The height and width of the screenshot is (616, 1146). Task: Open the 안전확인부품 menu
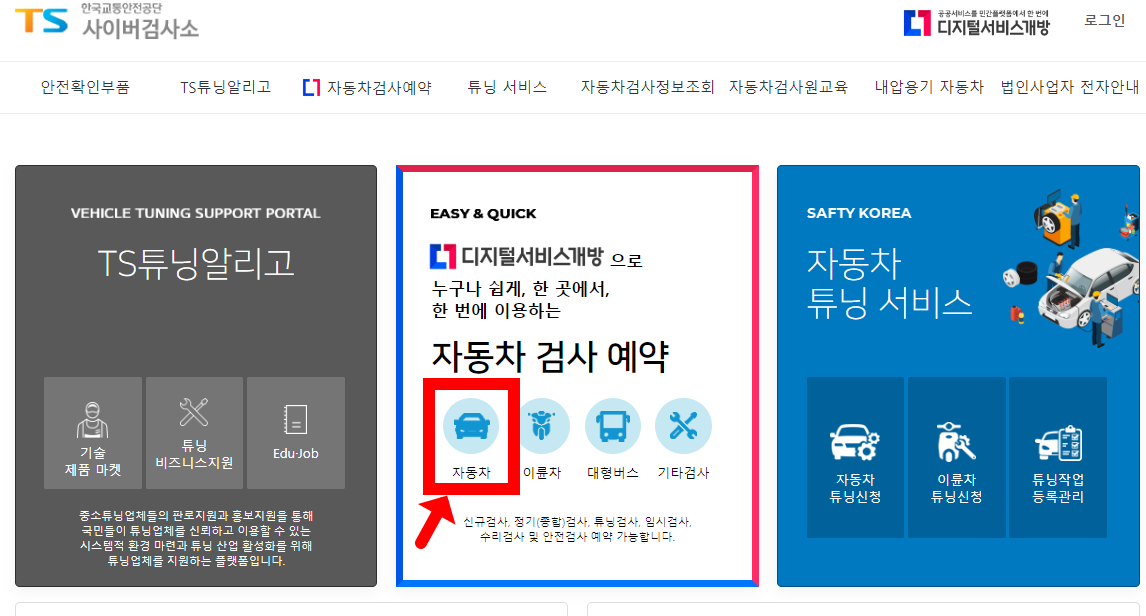click(x=85, y=88)
